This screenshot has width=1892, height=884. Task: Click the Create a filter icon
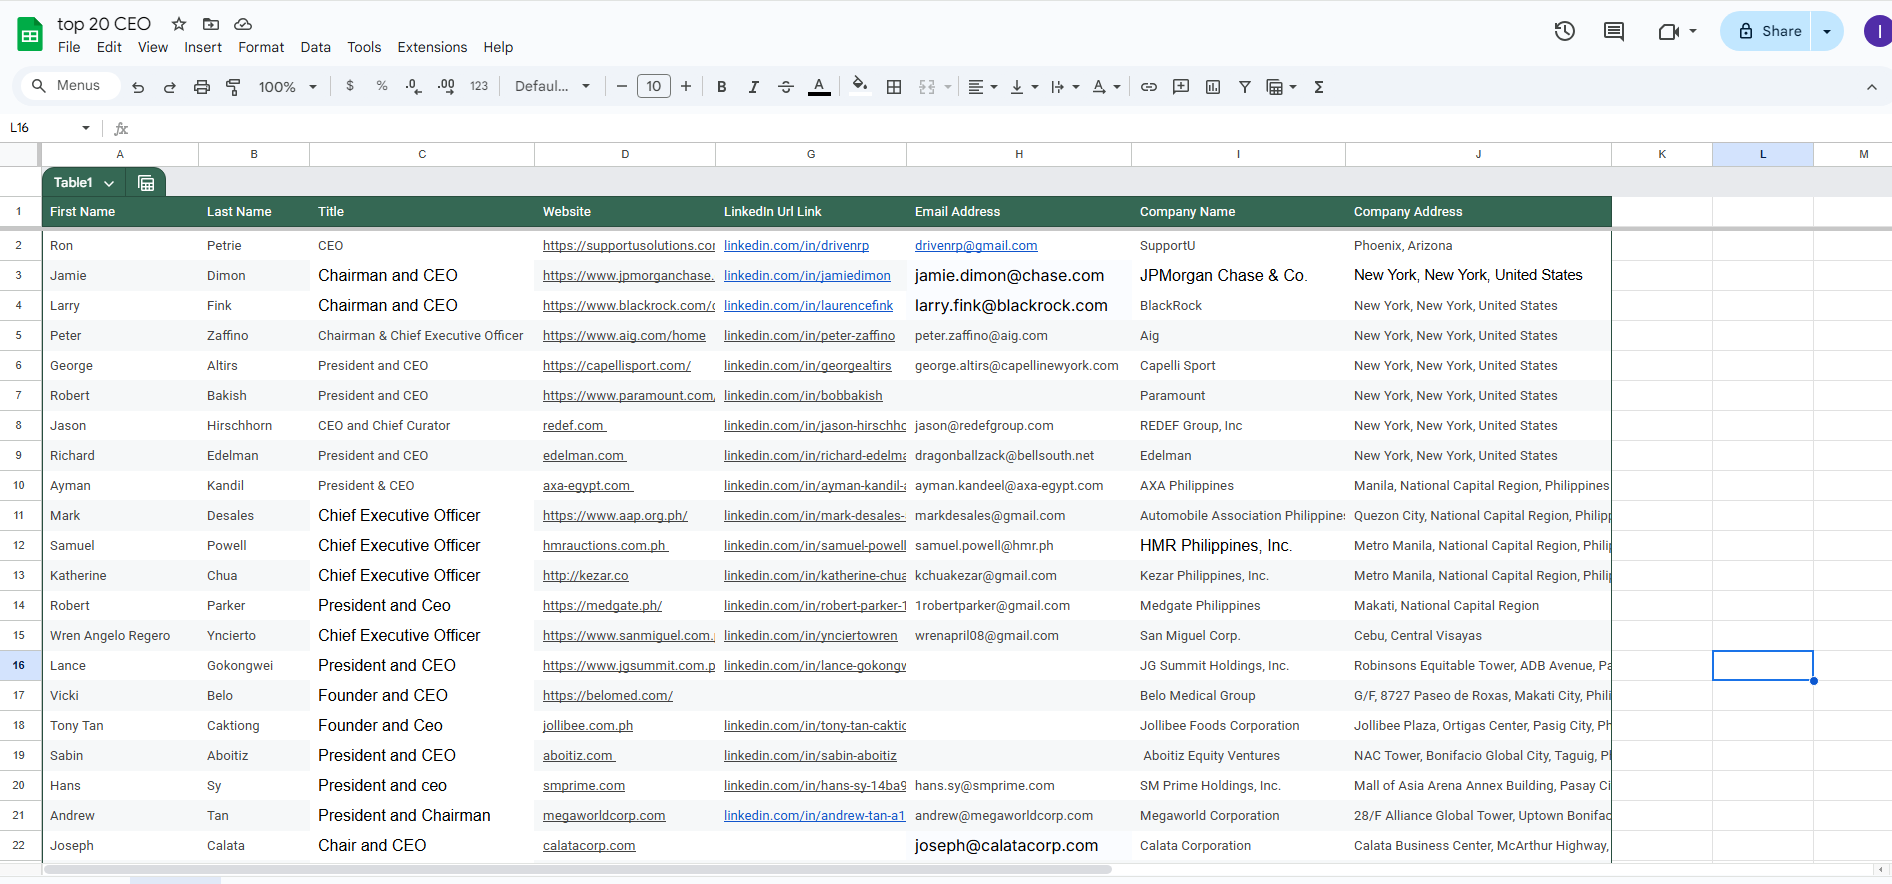tap(1245, 87)
